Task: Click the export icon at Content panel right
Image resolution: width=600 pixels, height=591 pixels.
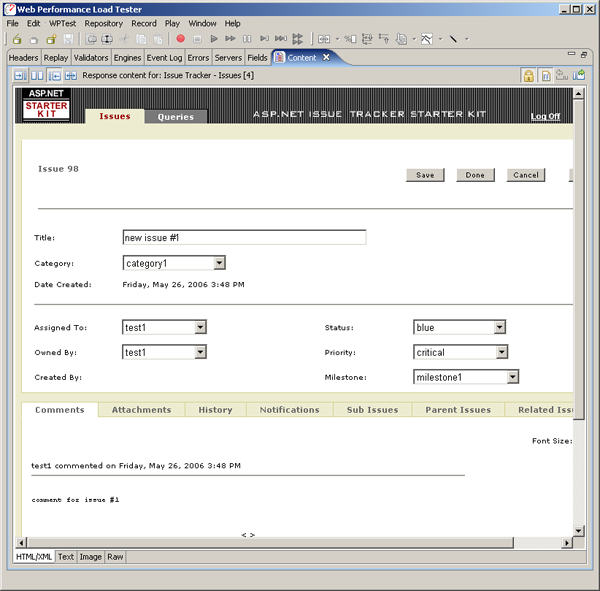Action: tap(579, 75)
